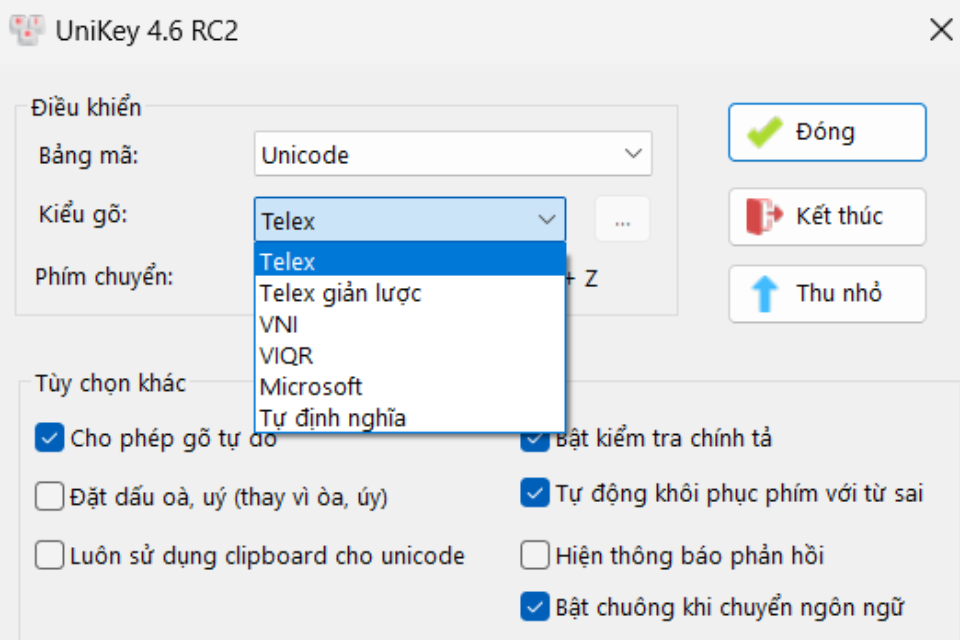Screen dimensions: 960x640
Task: Enable 'Luôn sử dụng clipboard cho unicode'
Action: pos(49,555)
